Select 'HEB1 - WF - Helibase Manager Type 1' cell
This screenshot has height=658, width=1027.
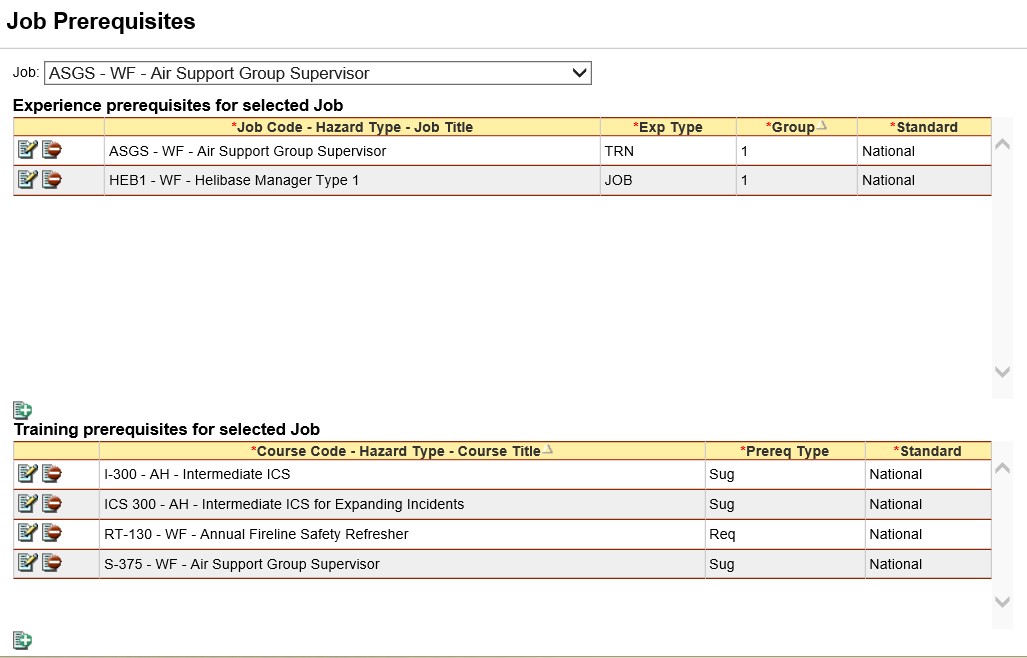click(352, 180)
